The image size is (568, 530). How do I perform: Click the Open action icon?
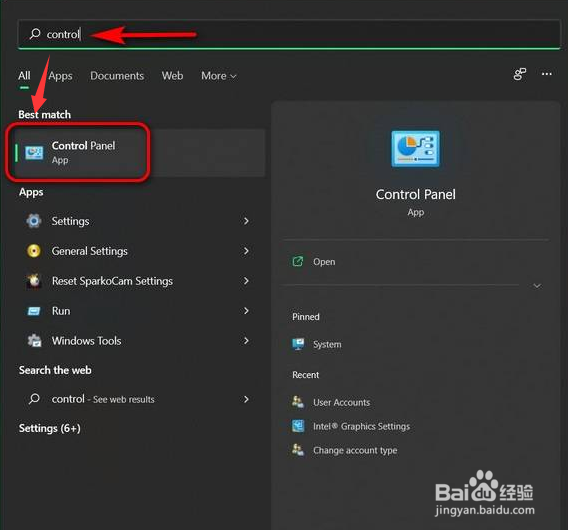[x=298, y=261]
